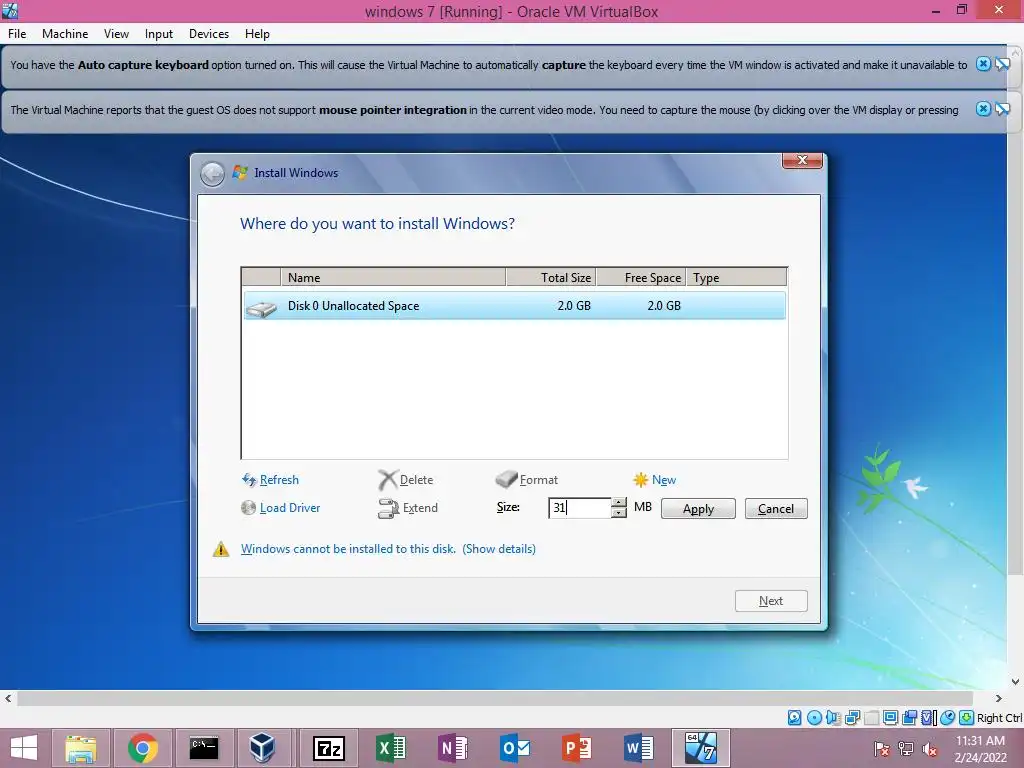Open 7-Zip from the taskbar
Screen dimensions: 1024x768
point(328,748)
